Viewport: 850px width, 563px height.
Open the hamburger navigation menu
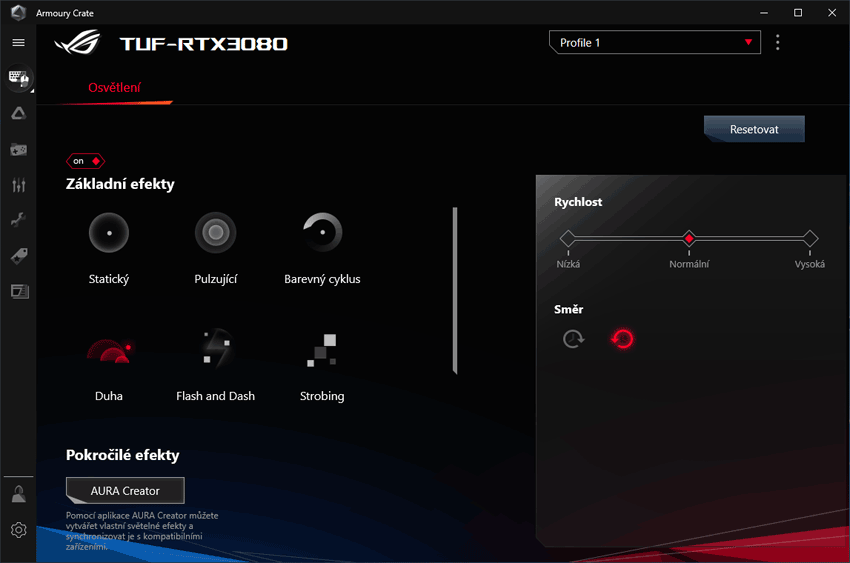[x=18, y=42]
